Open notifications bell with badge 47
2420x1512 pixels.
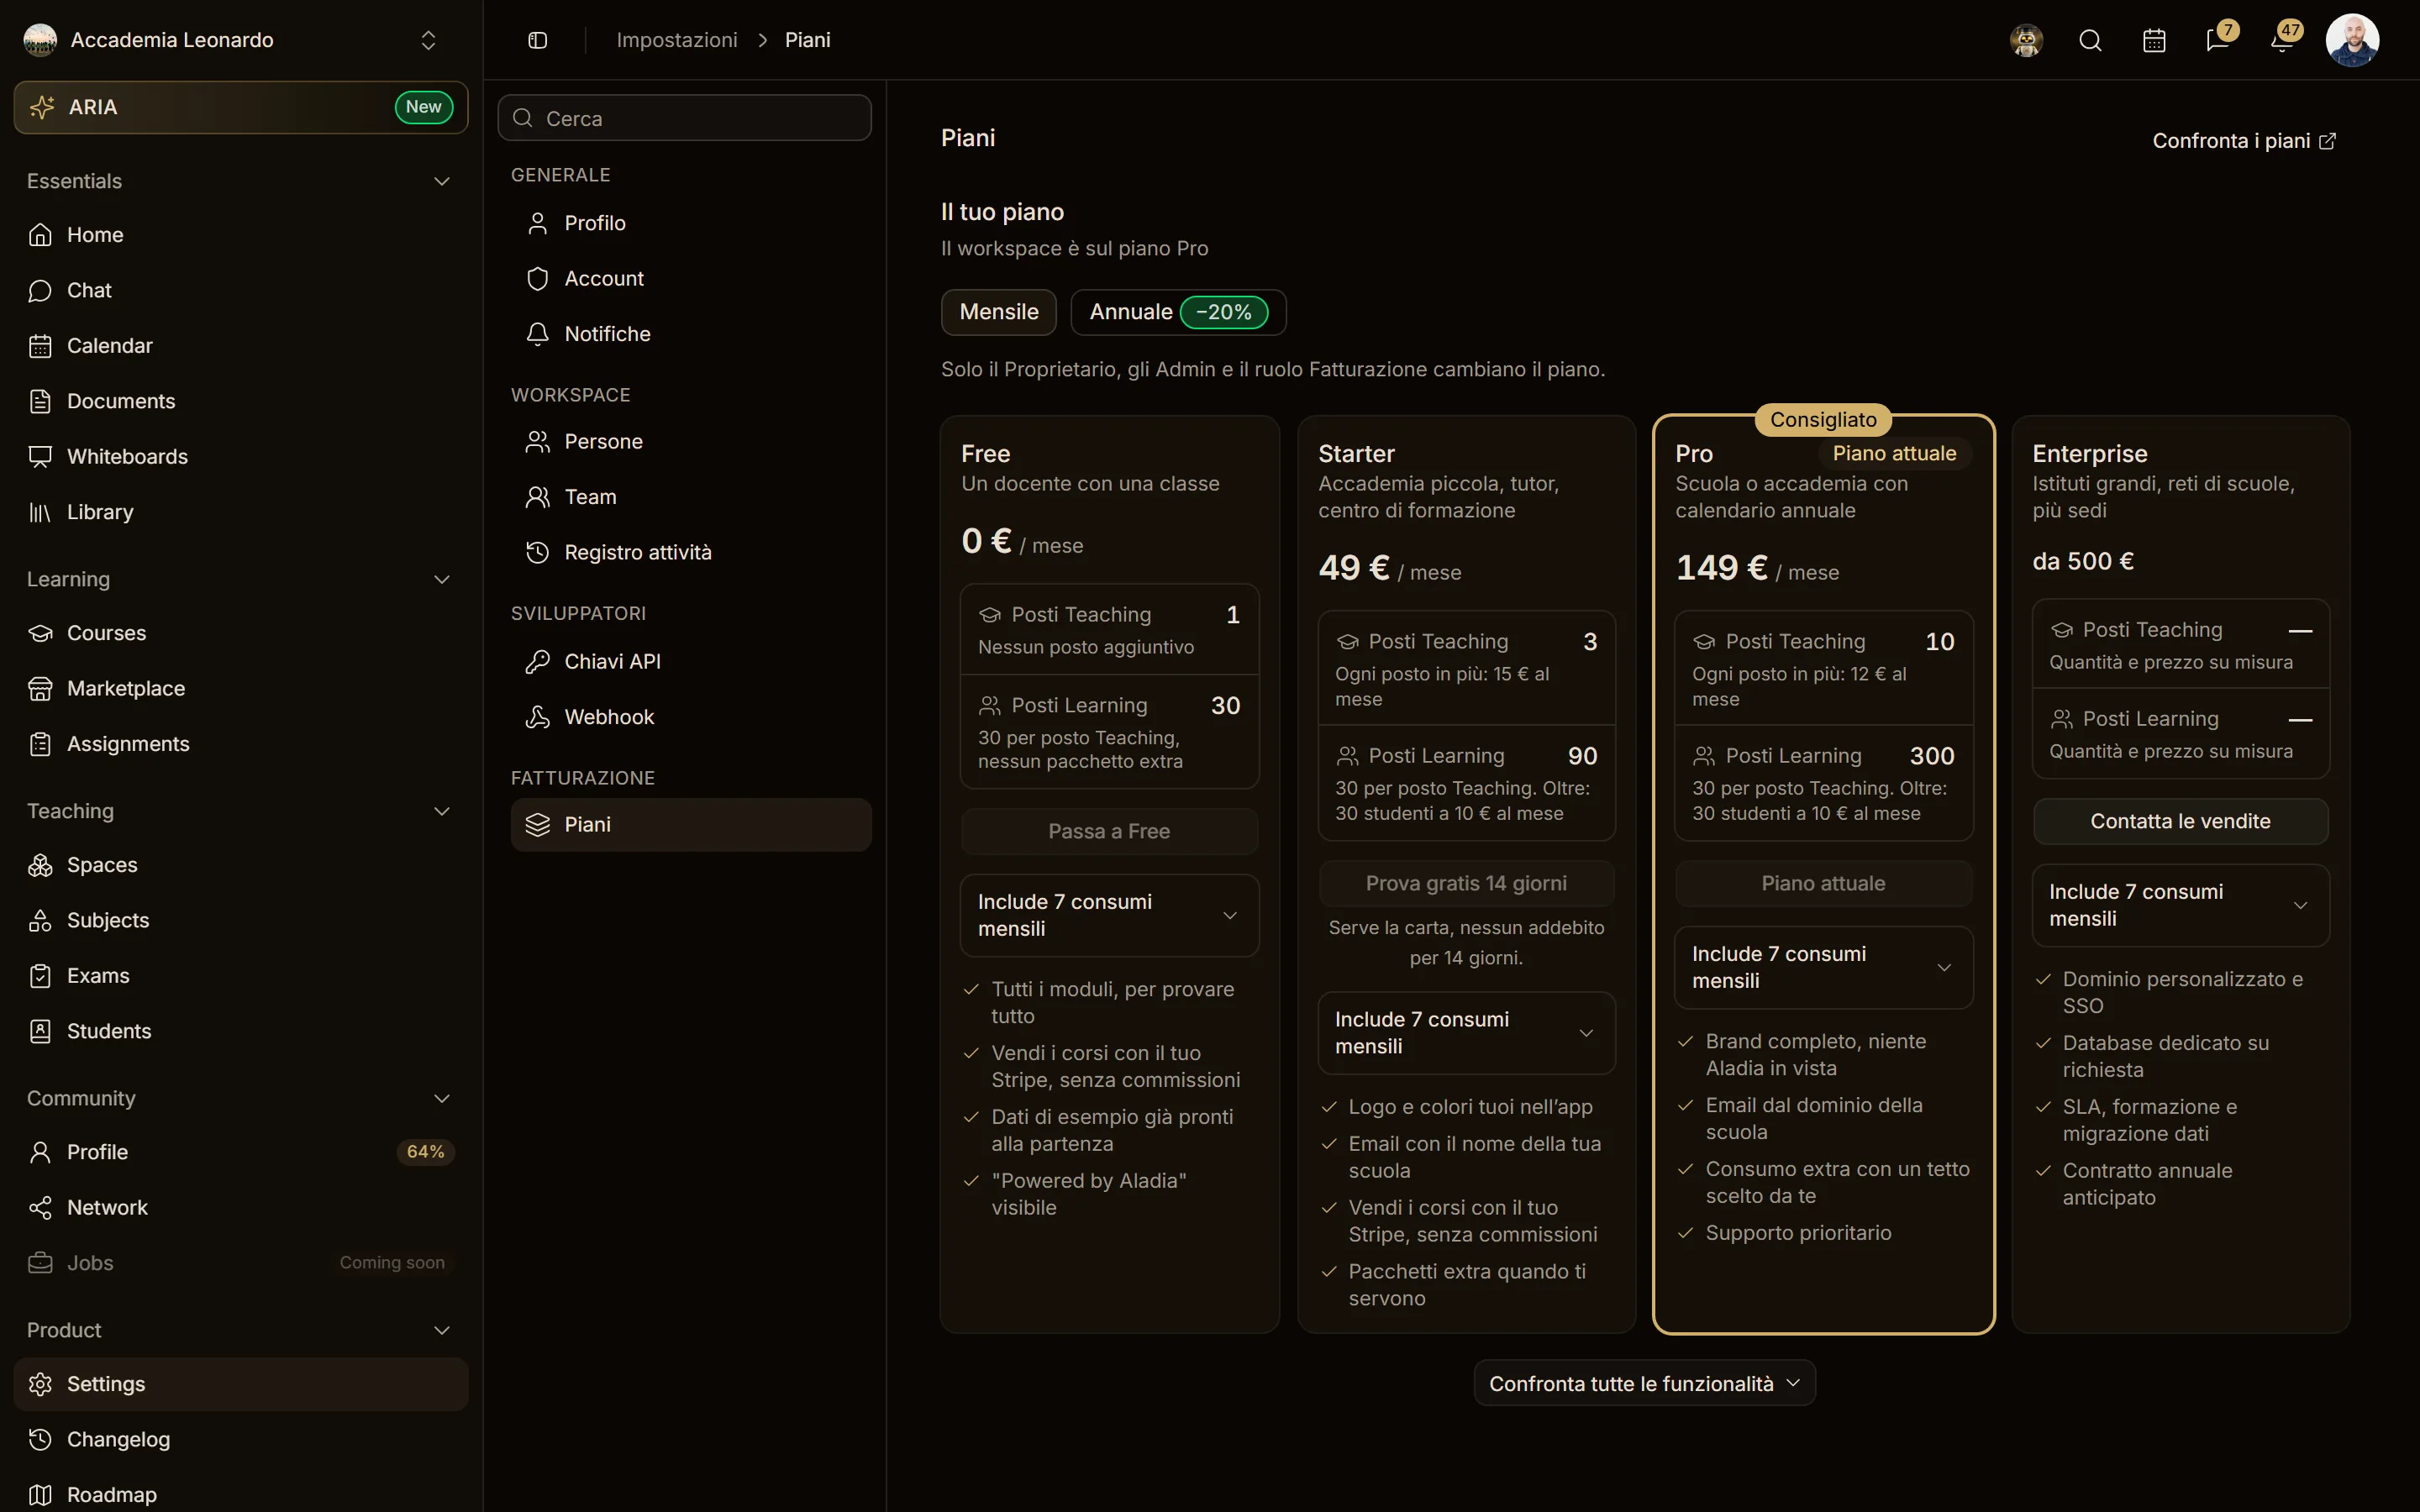coord(2283,39)
